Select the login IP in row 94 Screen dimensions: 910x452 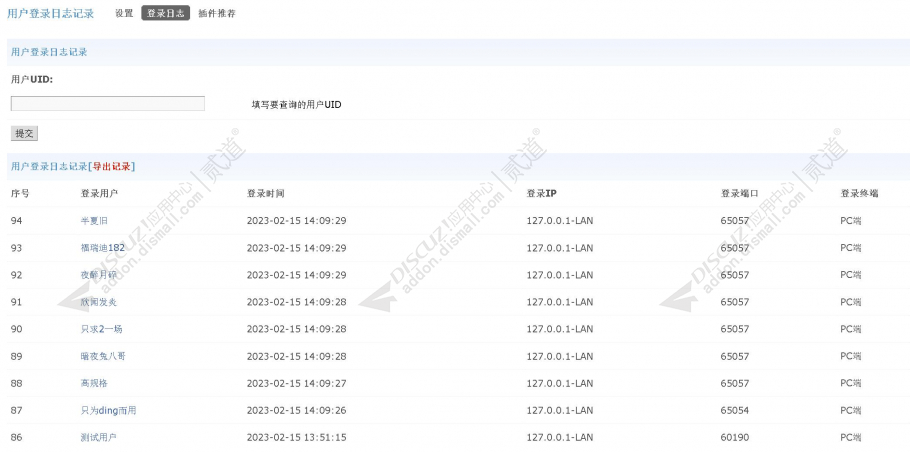pos(560,221)
